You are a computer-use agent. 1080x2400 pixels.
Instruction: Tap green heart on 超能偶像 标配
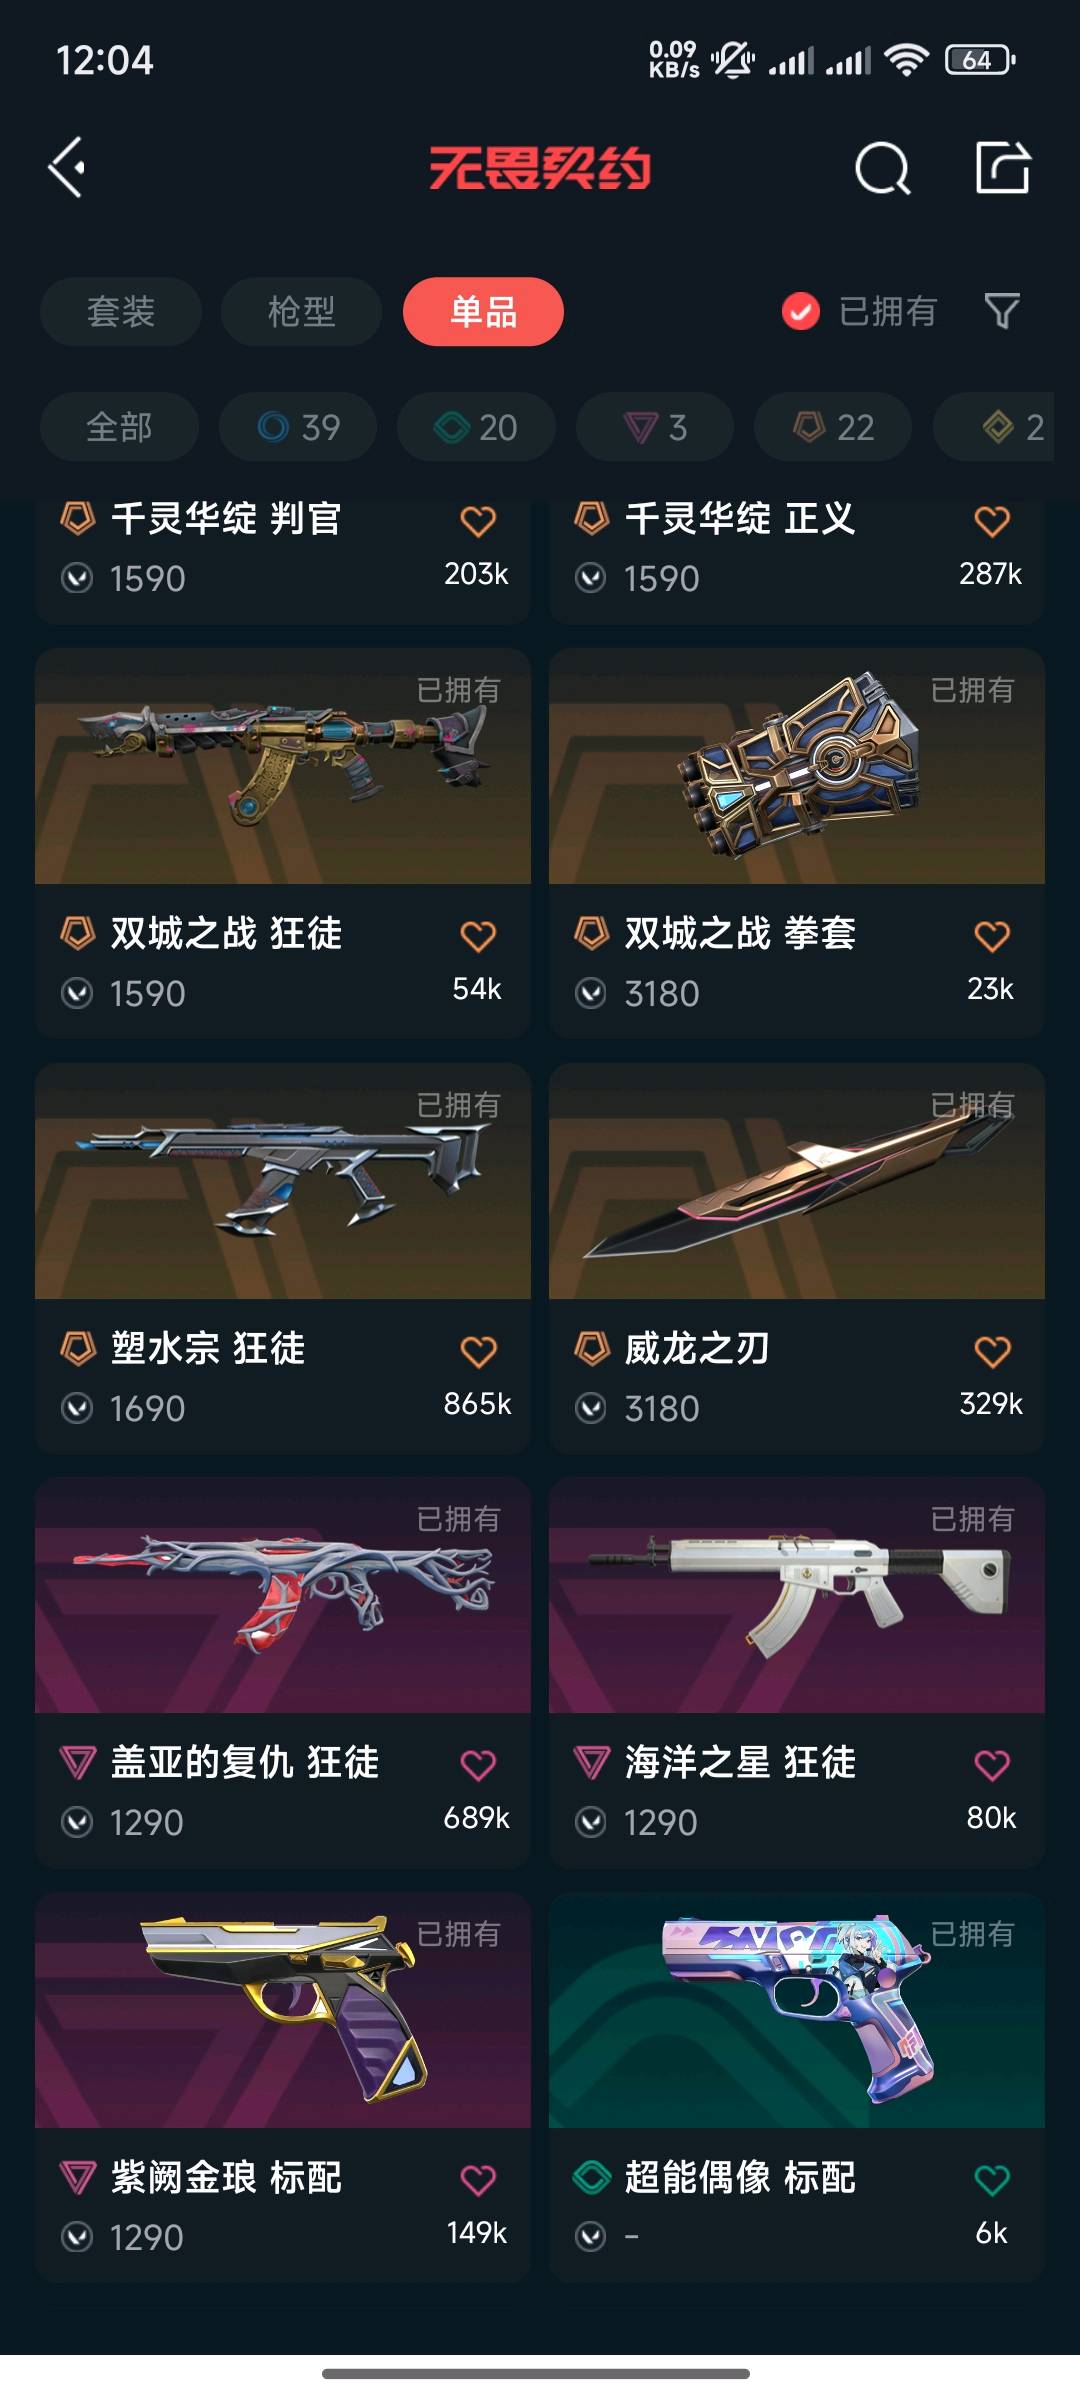pos(992,2180)
